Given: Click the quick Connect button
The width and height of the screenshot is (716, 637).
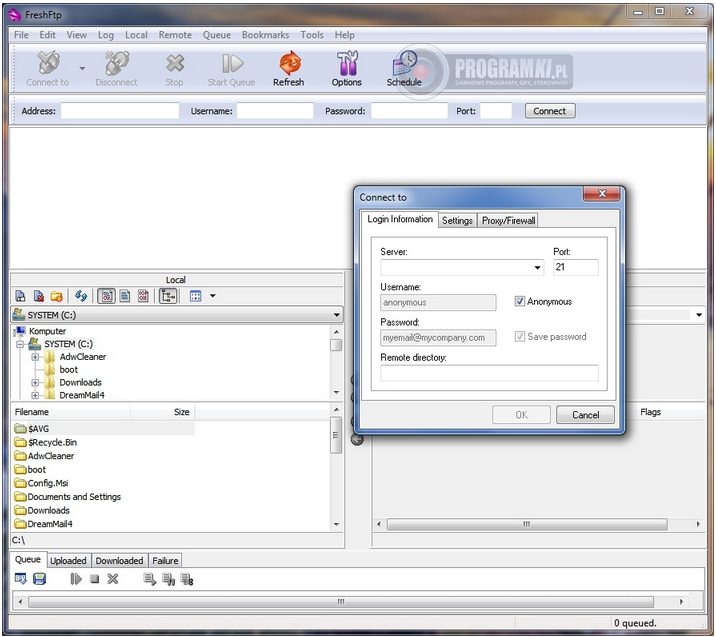Looking at the screenshot, I should pyautogui.click(x=549, y=111).
